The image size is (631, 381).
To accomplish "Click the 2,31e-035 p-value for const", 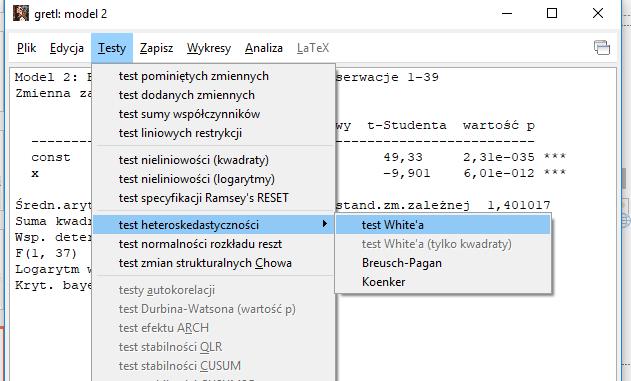I will point(499,157).
